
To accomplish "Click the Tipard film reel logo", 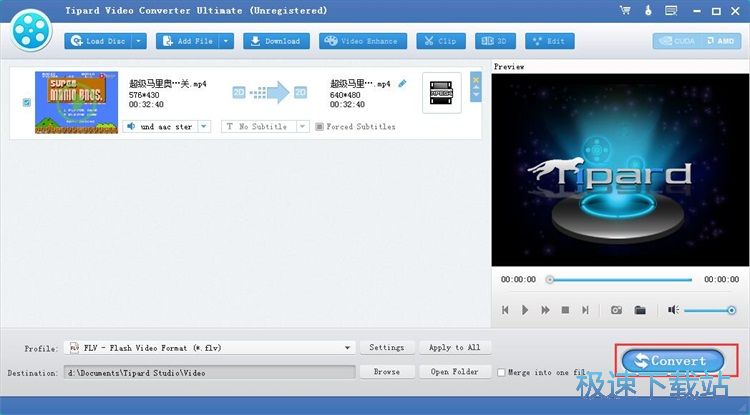I will 31,30.
